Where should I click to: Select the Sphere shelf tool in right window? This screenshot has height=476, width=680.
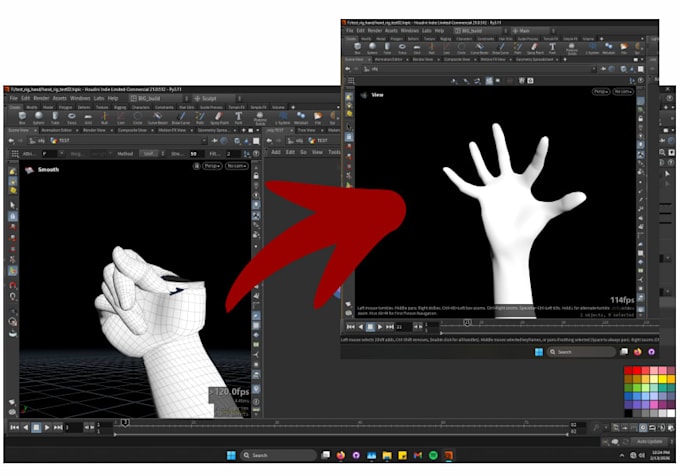(373, 48)
